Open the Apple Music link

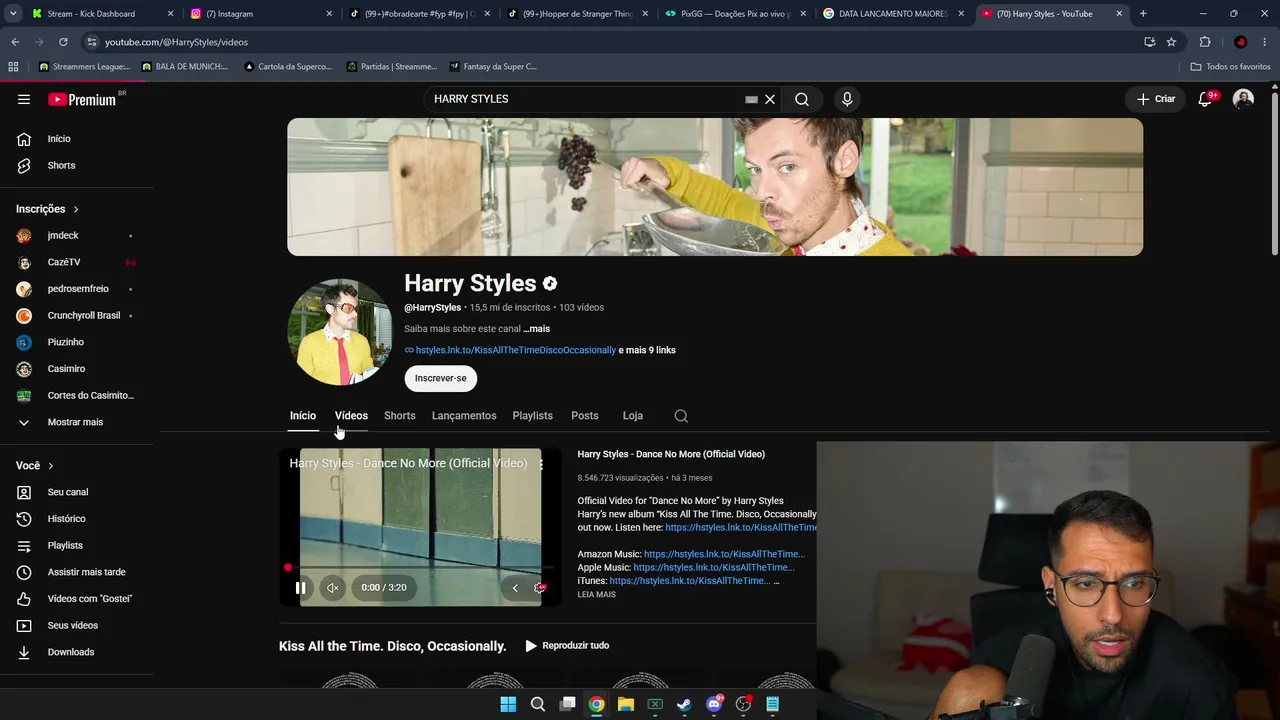pyautogui.click(x=714, y=568)
